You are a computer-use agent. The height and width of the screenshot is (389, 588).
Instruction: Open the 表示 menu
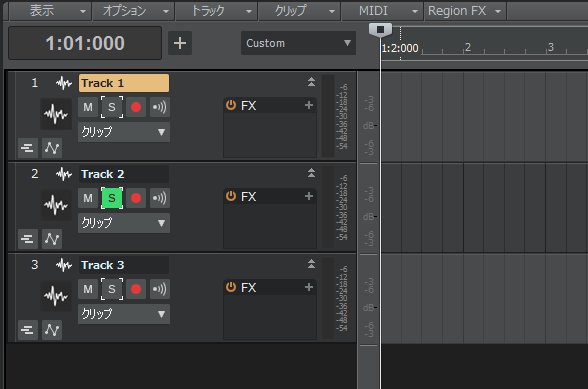(50, 11)
